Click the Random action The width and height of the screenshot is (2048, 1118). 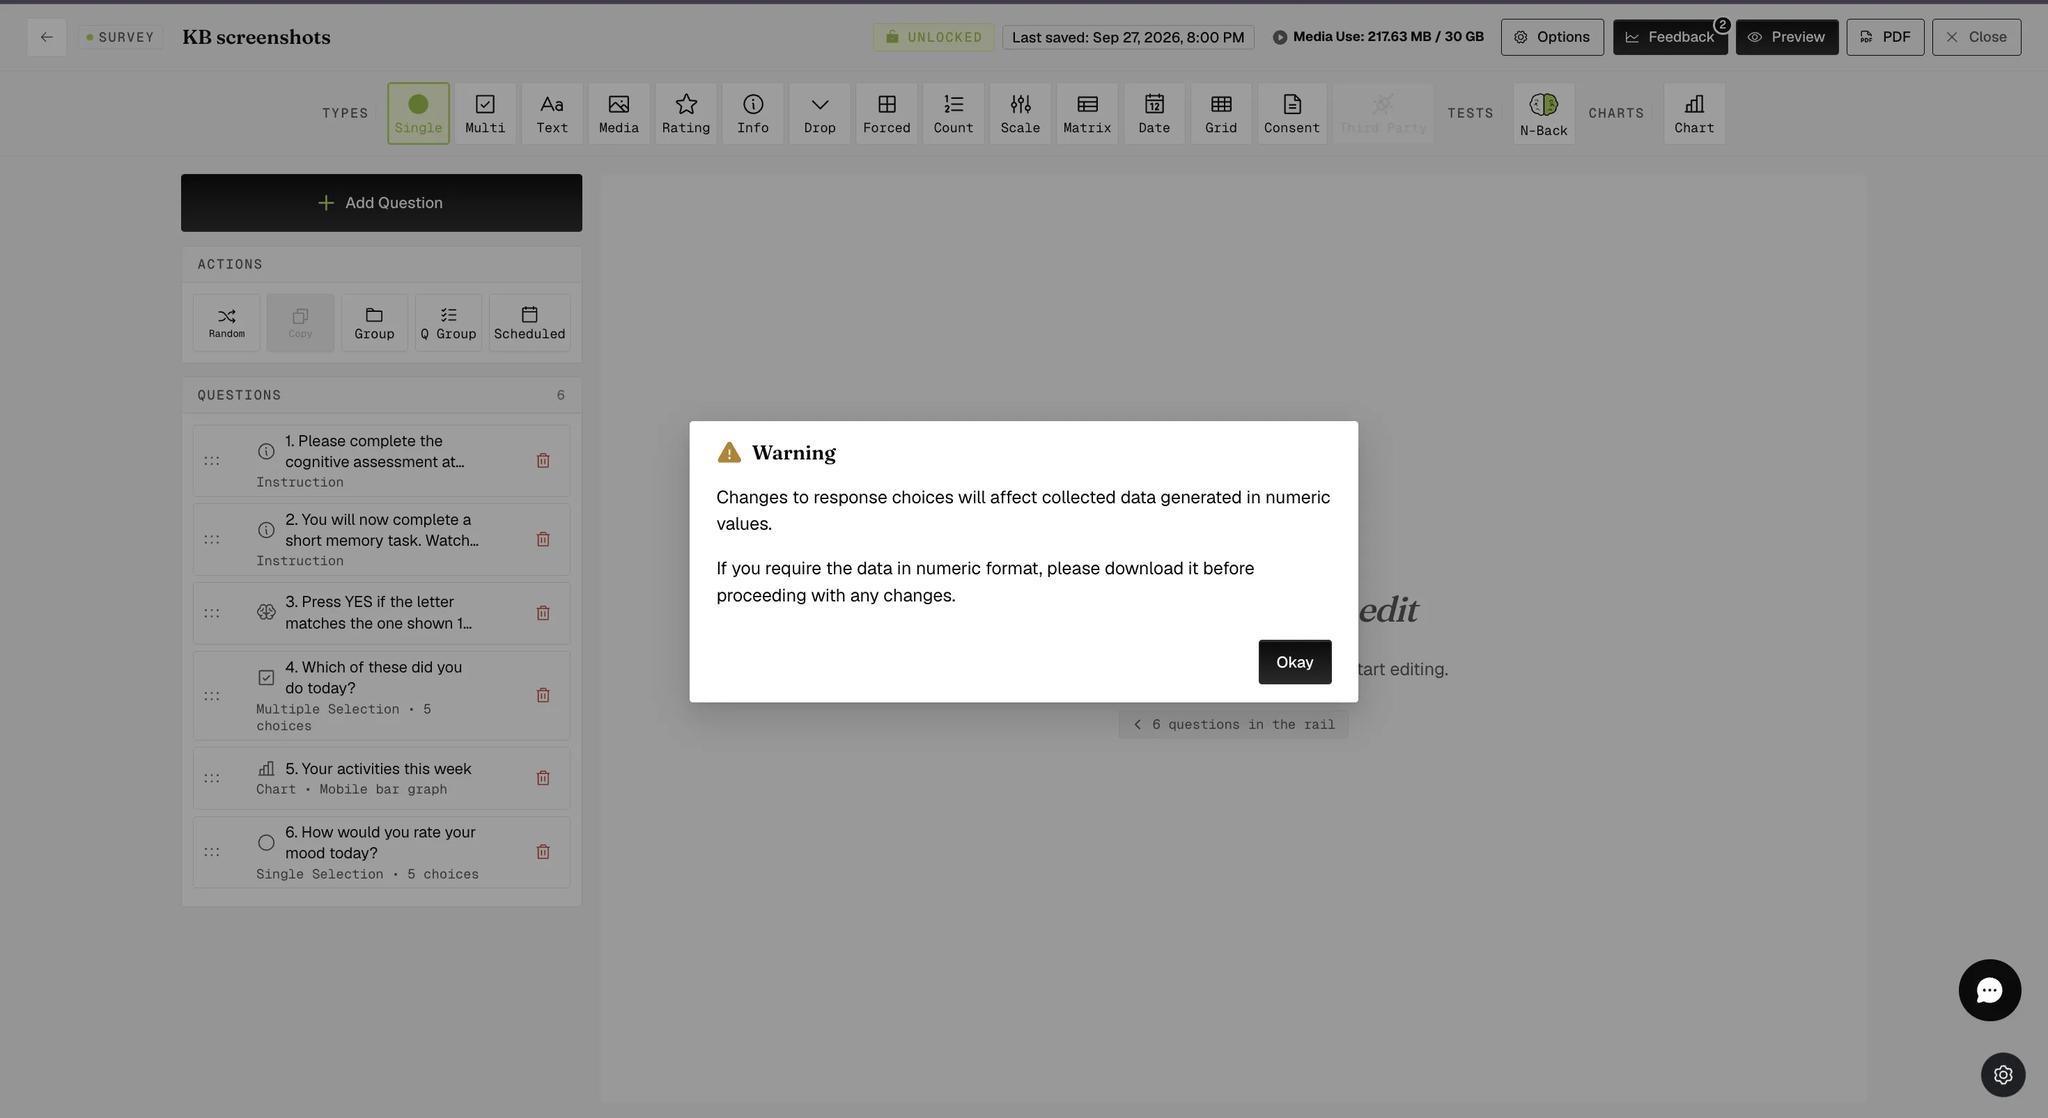[x=226, y=322]
